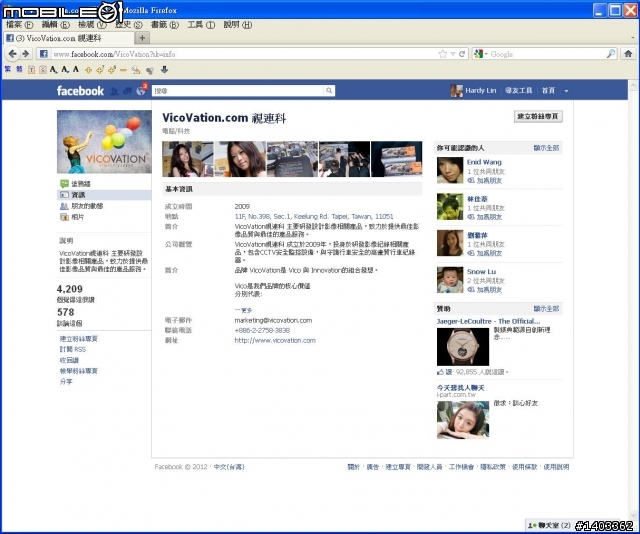
Task: Click 中文(台灣) language link in footer
Action: (229, 467)
